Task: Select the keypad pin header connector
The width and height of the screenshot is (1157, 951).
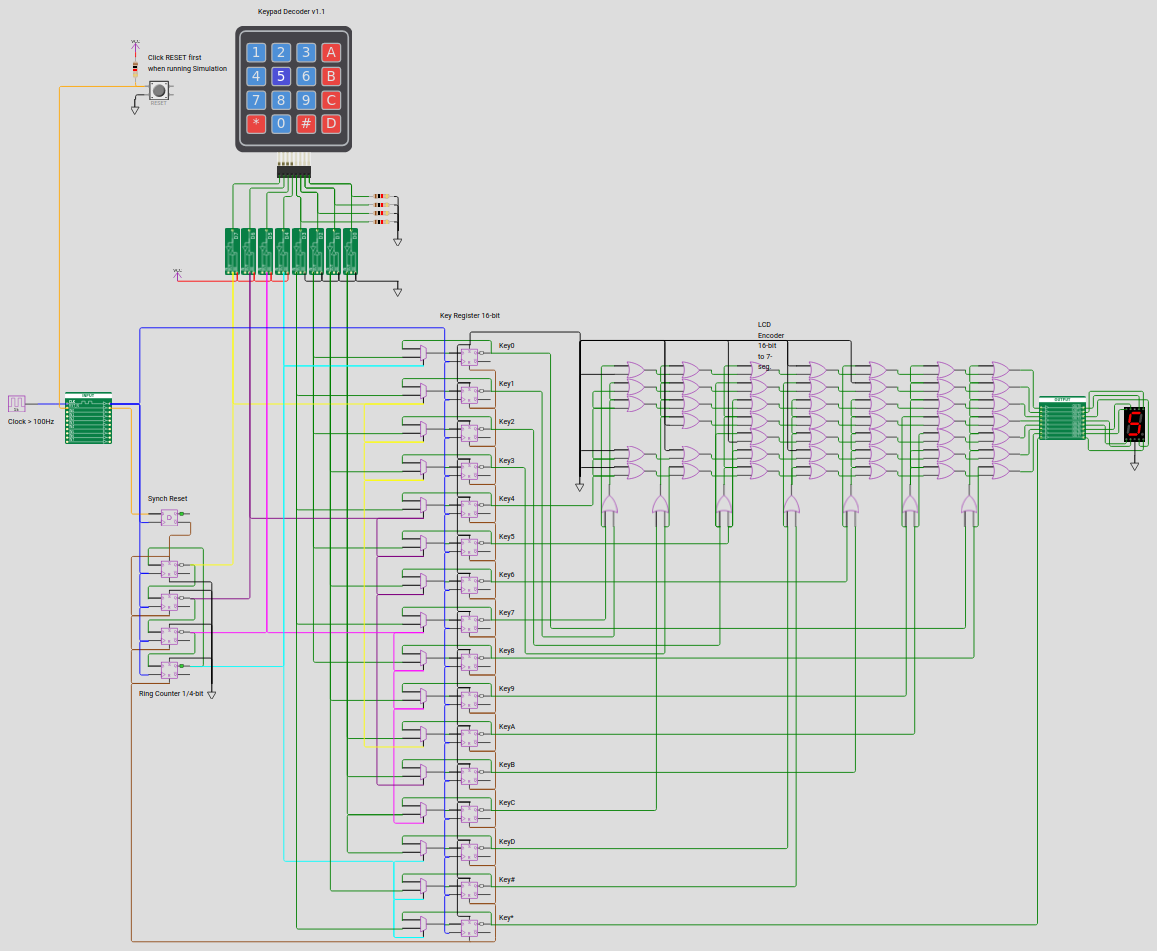Action: pyautogui.click(x=294, y=171)
